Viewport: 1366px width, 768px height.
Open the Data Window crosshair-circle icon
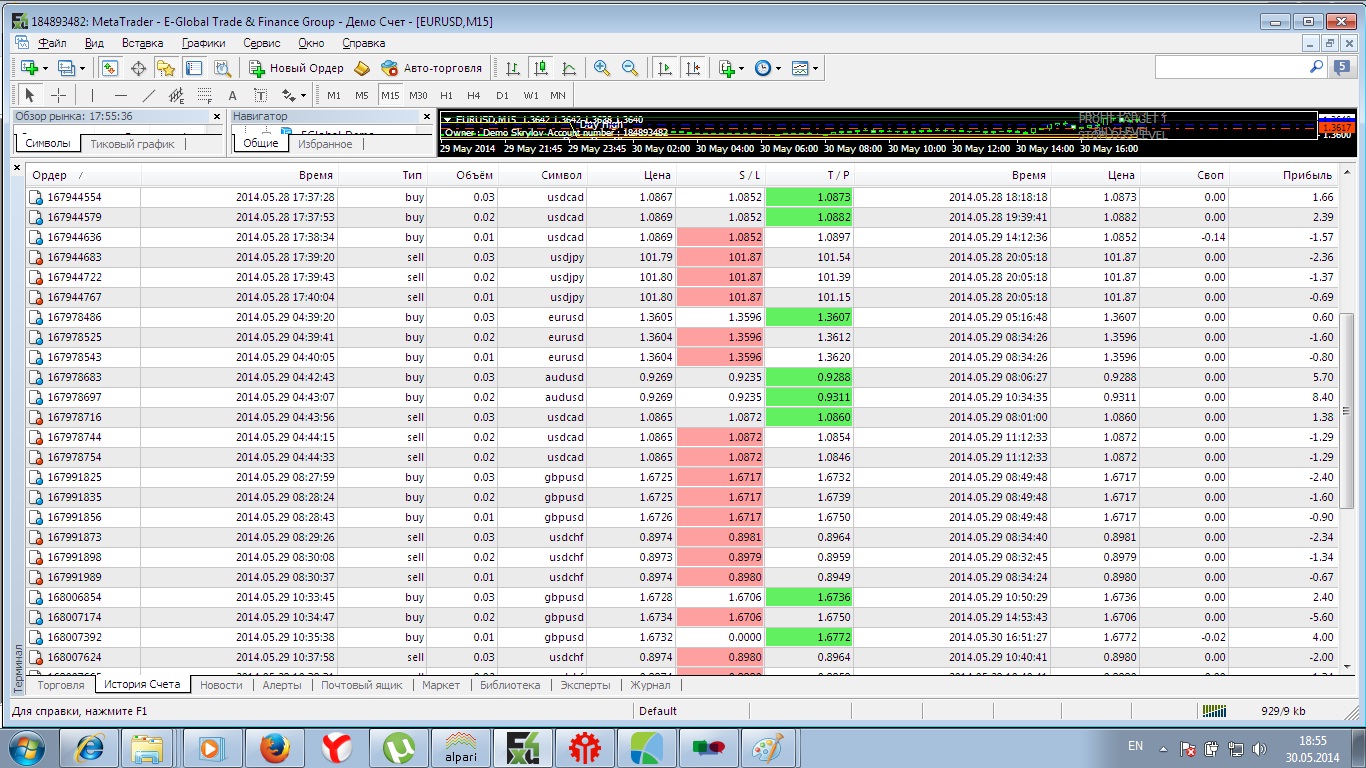(x=138, y=68)
